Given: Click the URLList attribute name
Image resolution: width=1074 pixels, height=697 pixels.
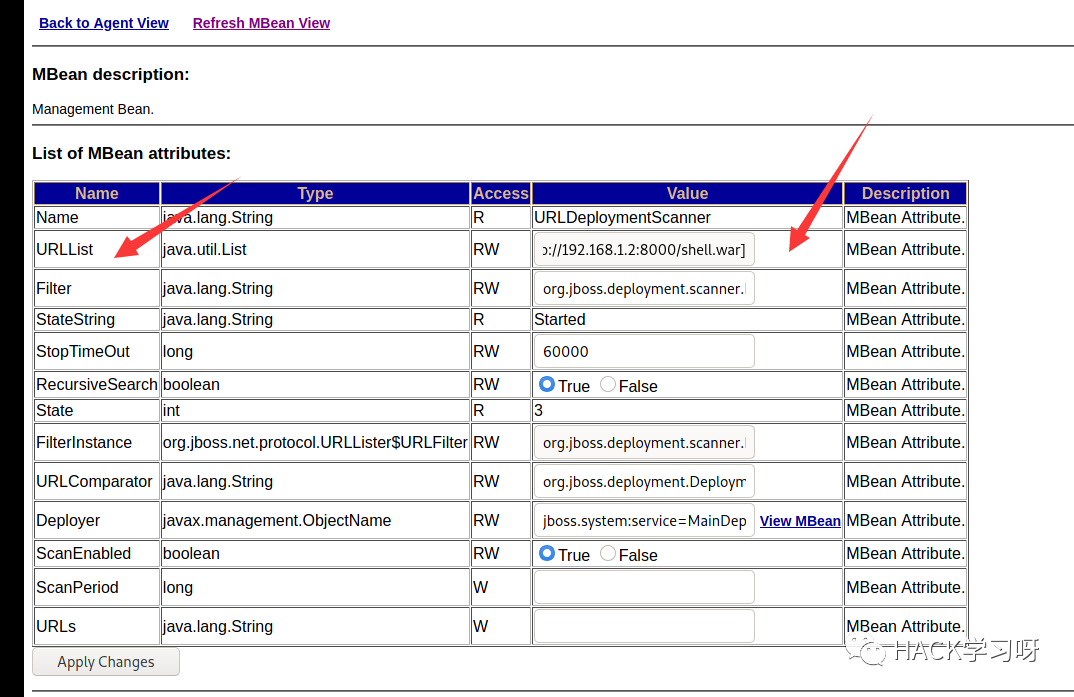Looking at the screenshot, I should pyautogui.click(x=64, y=250).
